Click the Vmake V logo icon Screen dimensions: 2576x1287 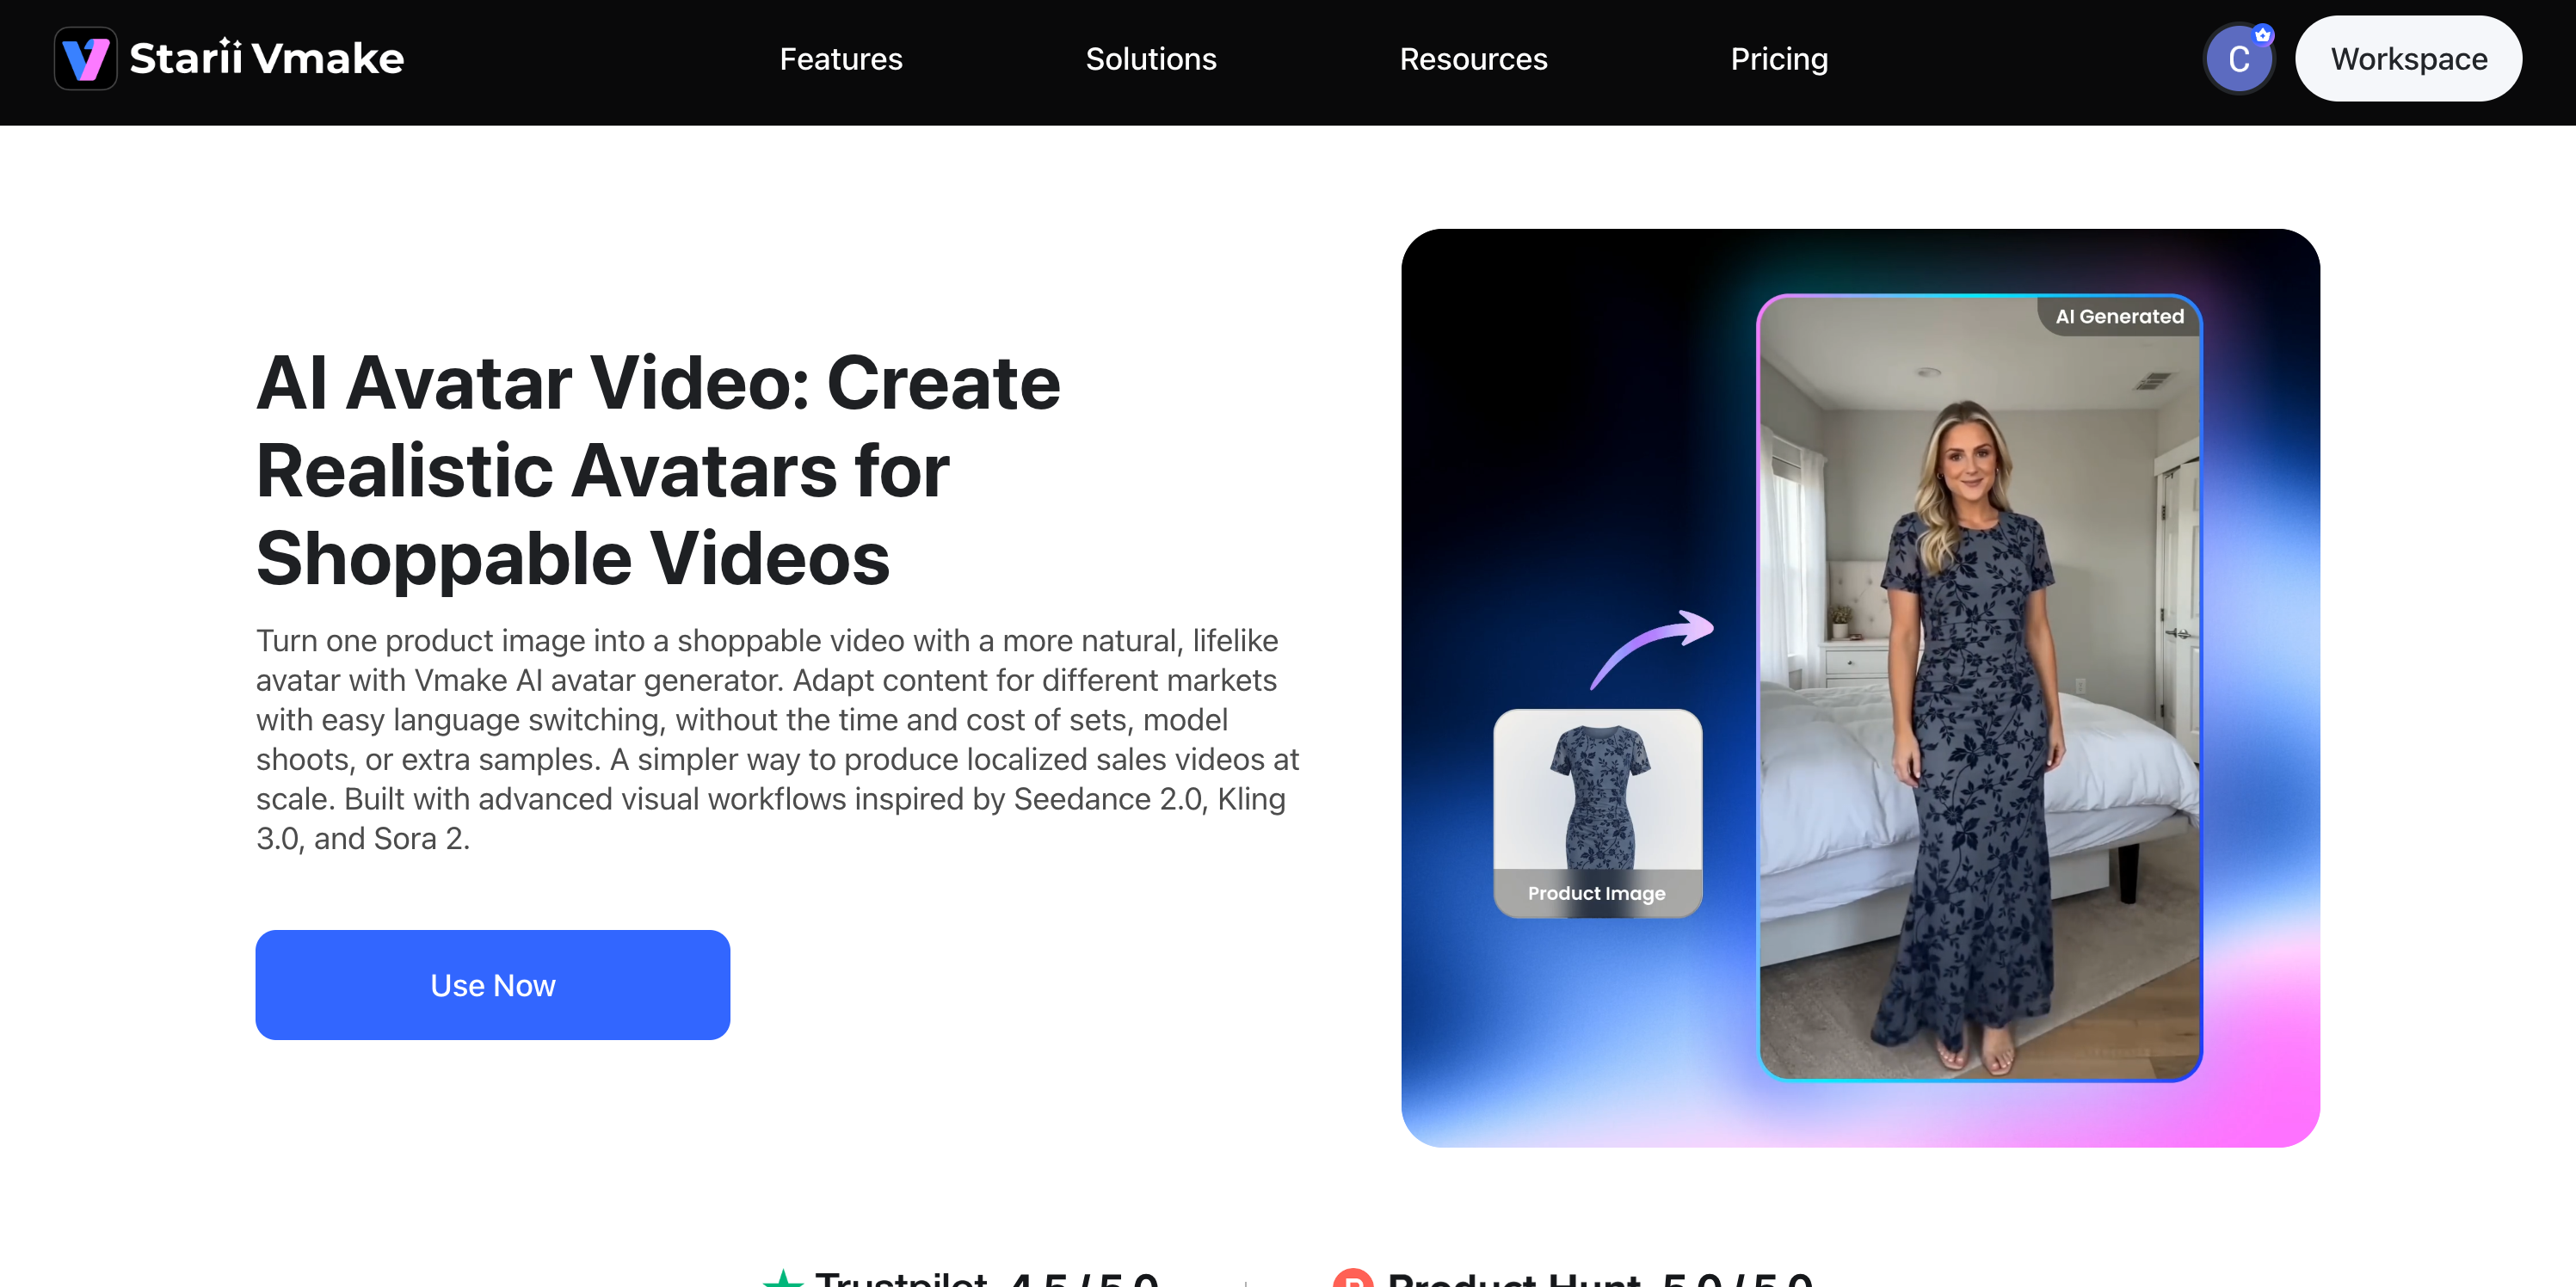(x=85, y=58)
